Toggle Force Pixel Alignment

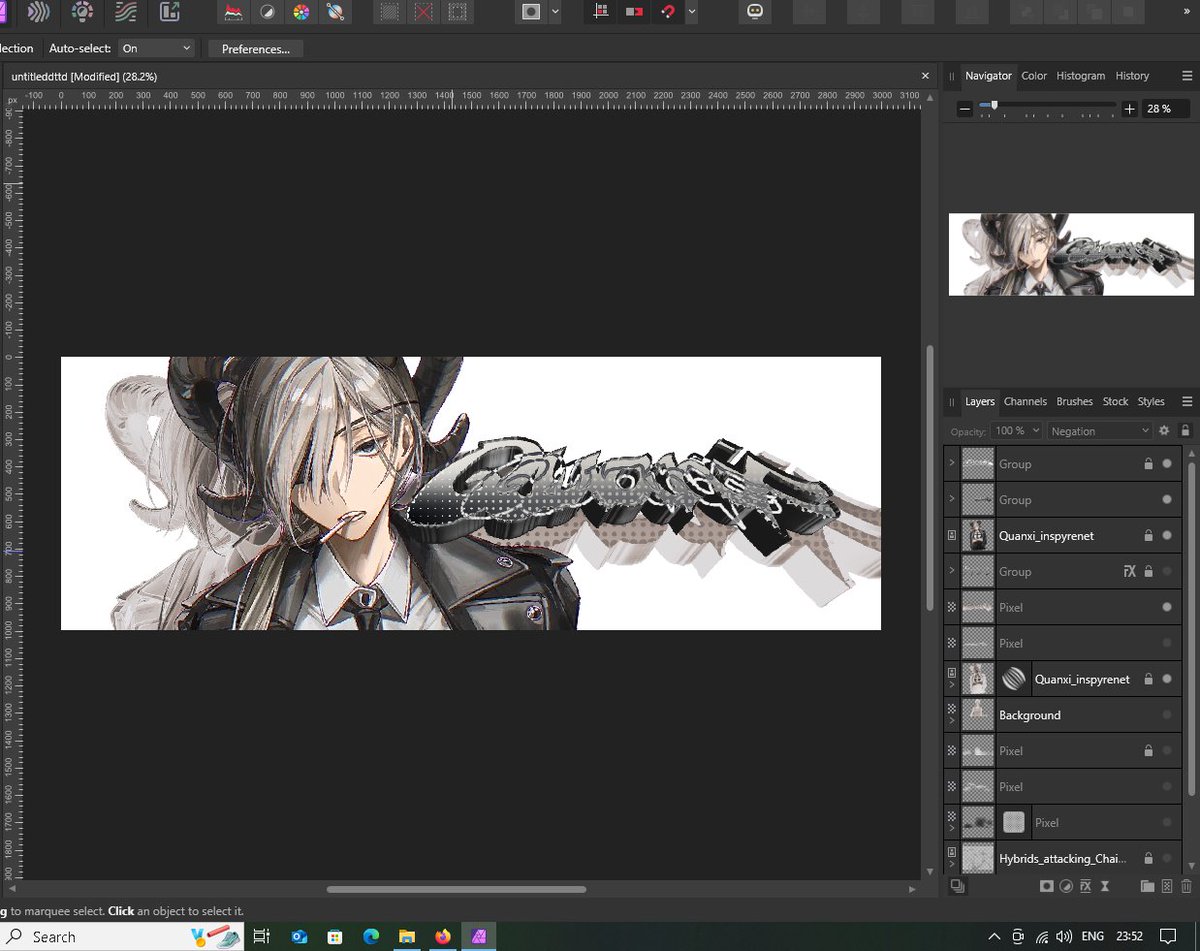[x=600, y=12]
